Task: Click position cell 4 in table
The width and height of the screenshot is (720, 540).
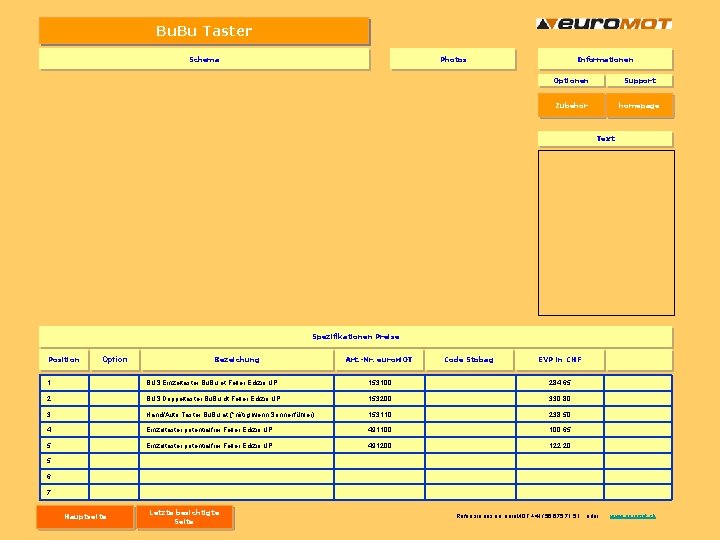Action: (64, 430)
